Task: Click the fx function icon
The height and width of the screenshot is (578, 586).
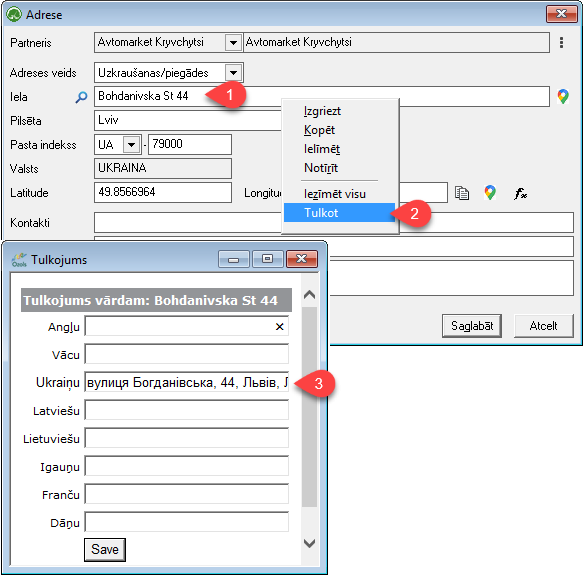Action: point(520,193)
